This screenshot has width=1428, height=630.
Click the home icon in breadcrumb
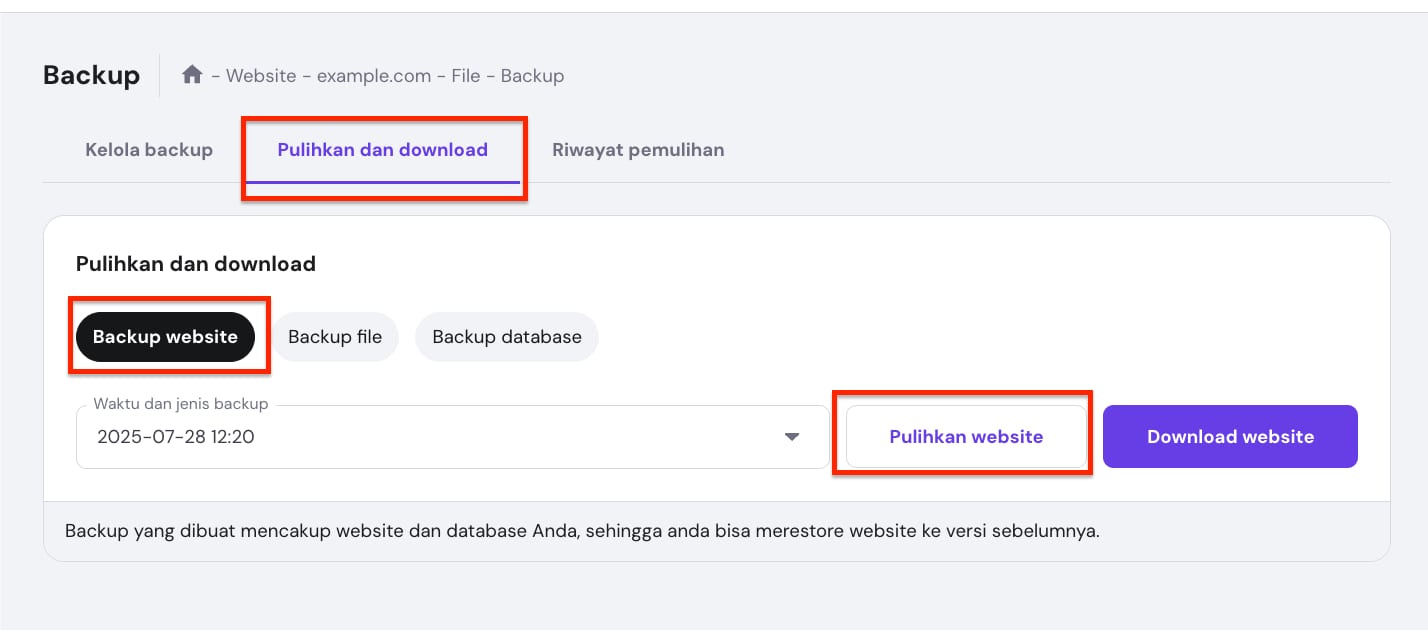point(192,75)
